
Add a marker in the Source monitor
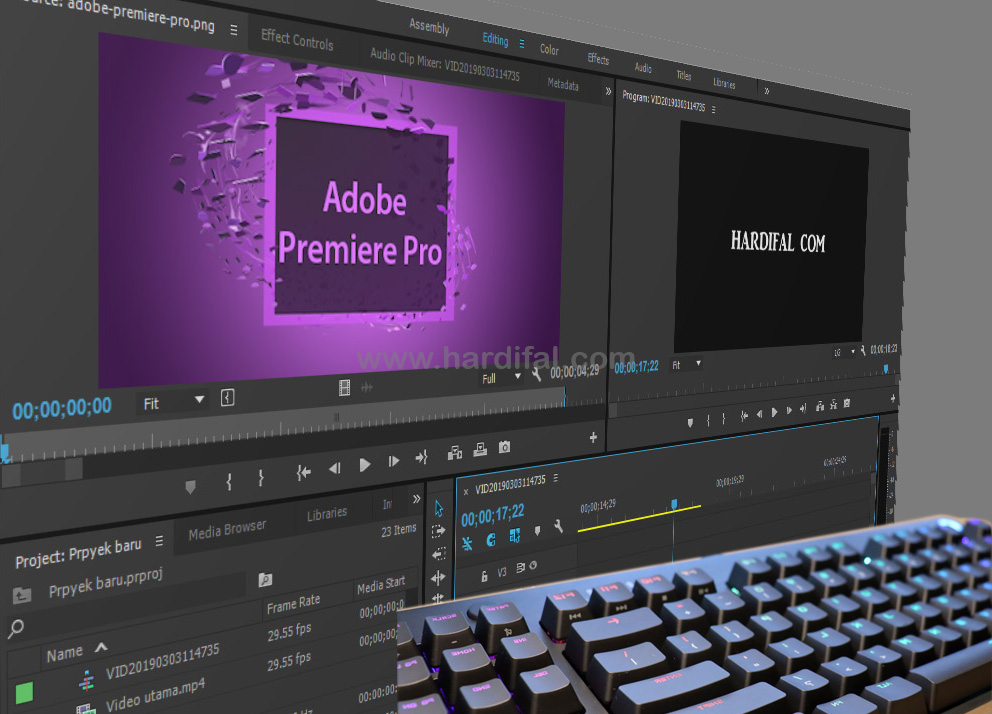(190, 486)
